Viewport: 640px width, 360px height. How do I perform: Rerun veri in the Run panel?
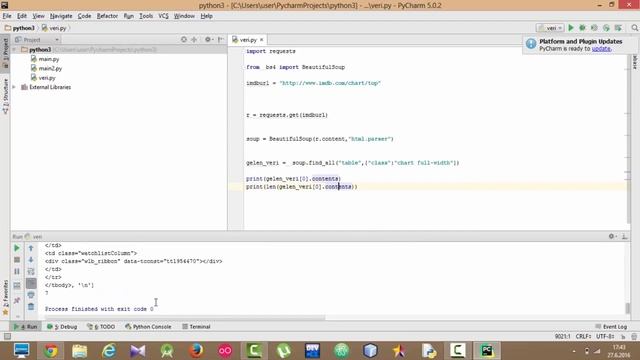click(x=17, y=248)
